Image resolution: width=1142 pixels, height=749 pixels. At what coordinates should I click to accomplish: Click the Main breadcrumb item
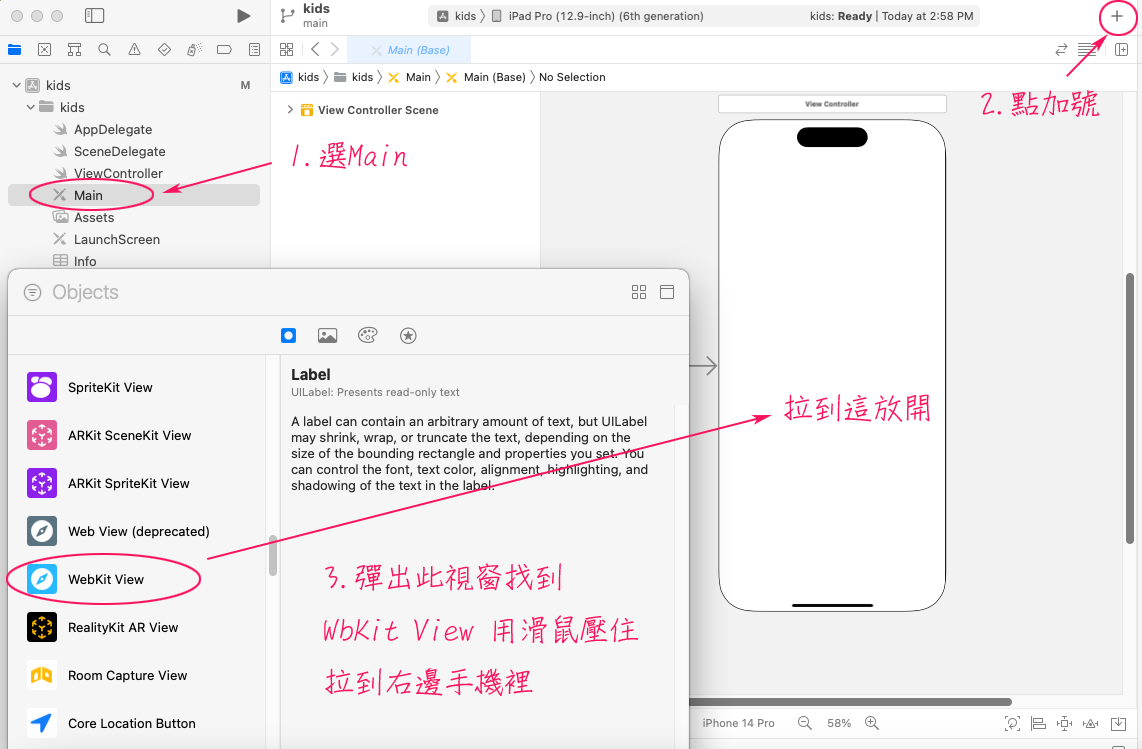pyautogui.click(x=409, y=77)
